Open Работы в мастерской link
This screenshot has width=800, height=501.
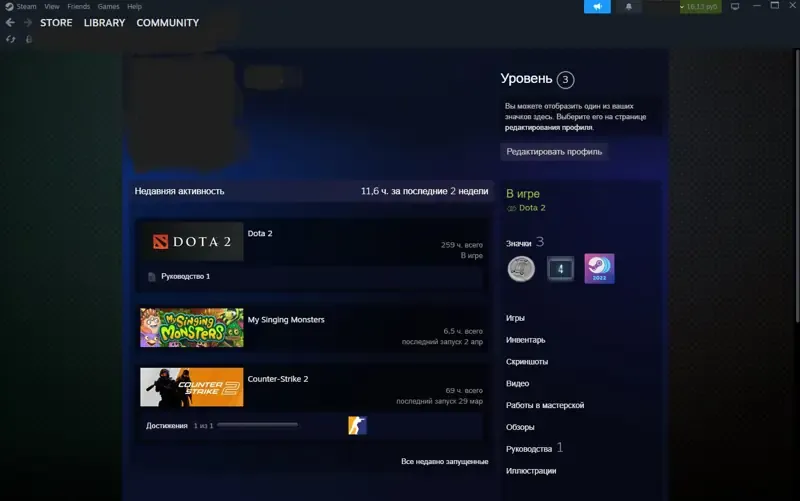545,405
